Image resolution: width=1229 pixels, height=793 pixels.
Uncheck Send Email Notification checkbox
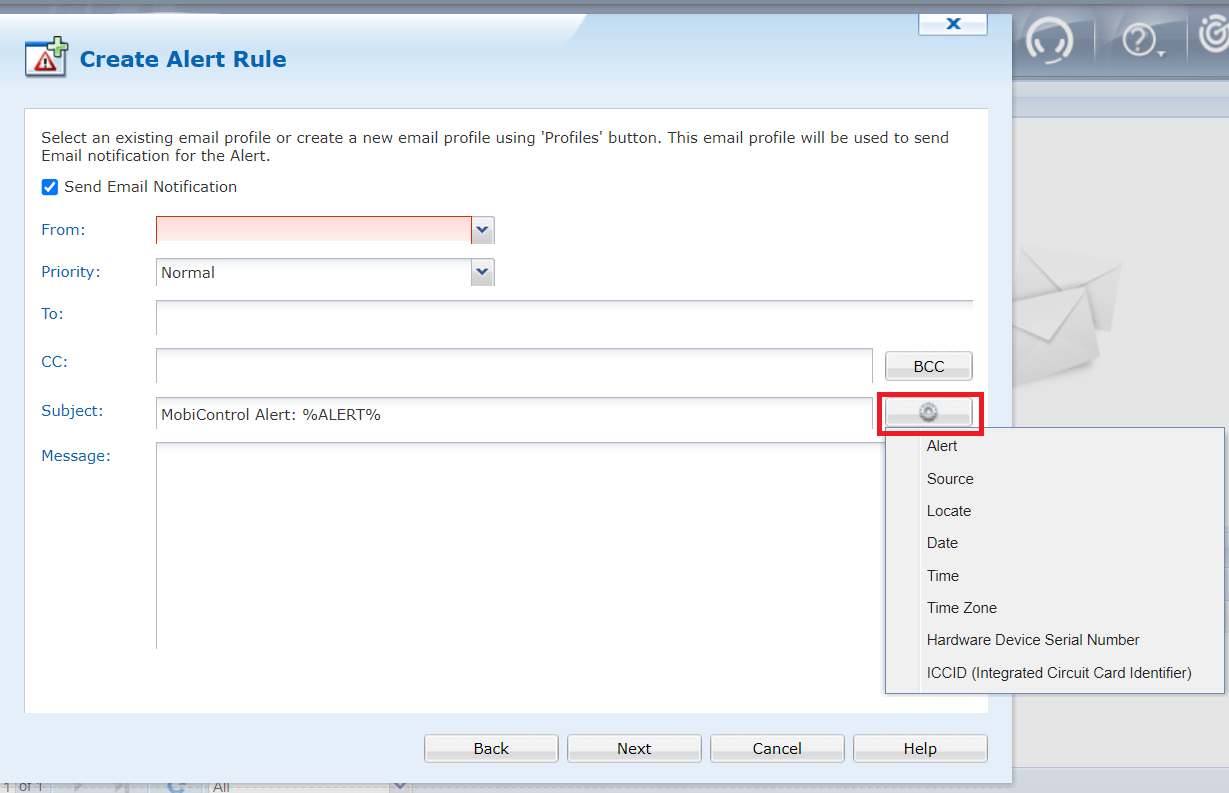click(x=50, y=187)
